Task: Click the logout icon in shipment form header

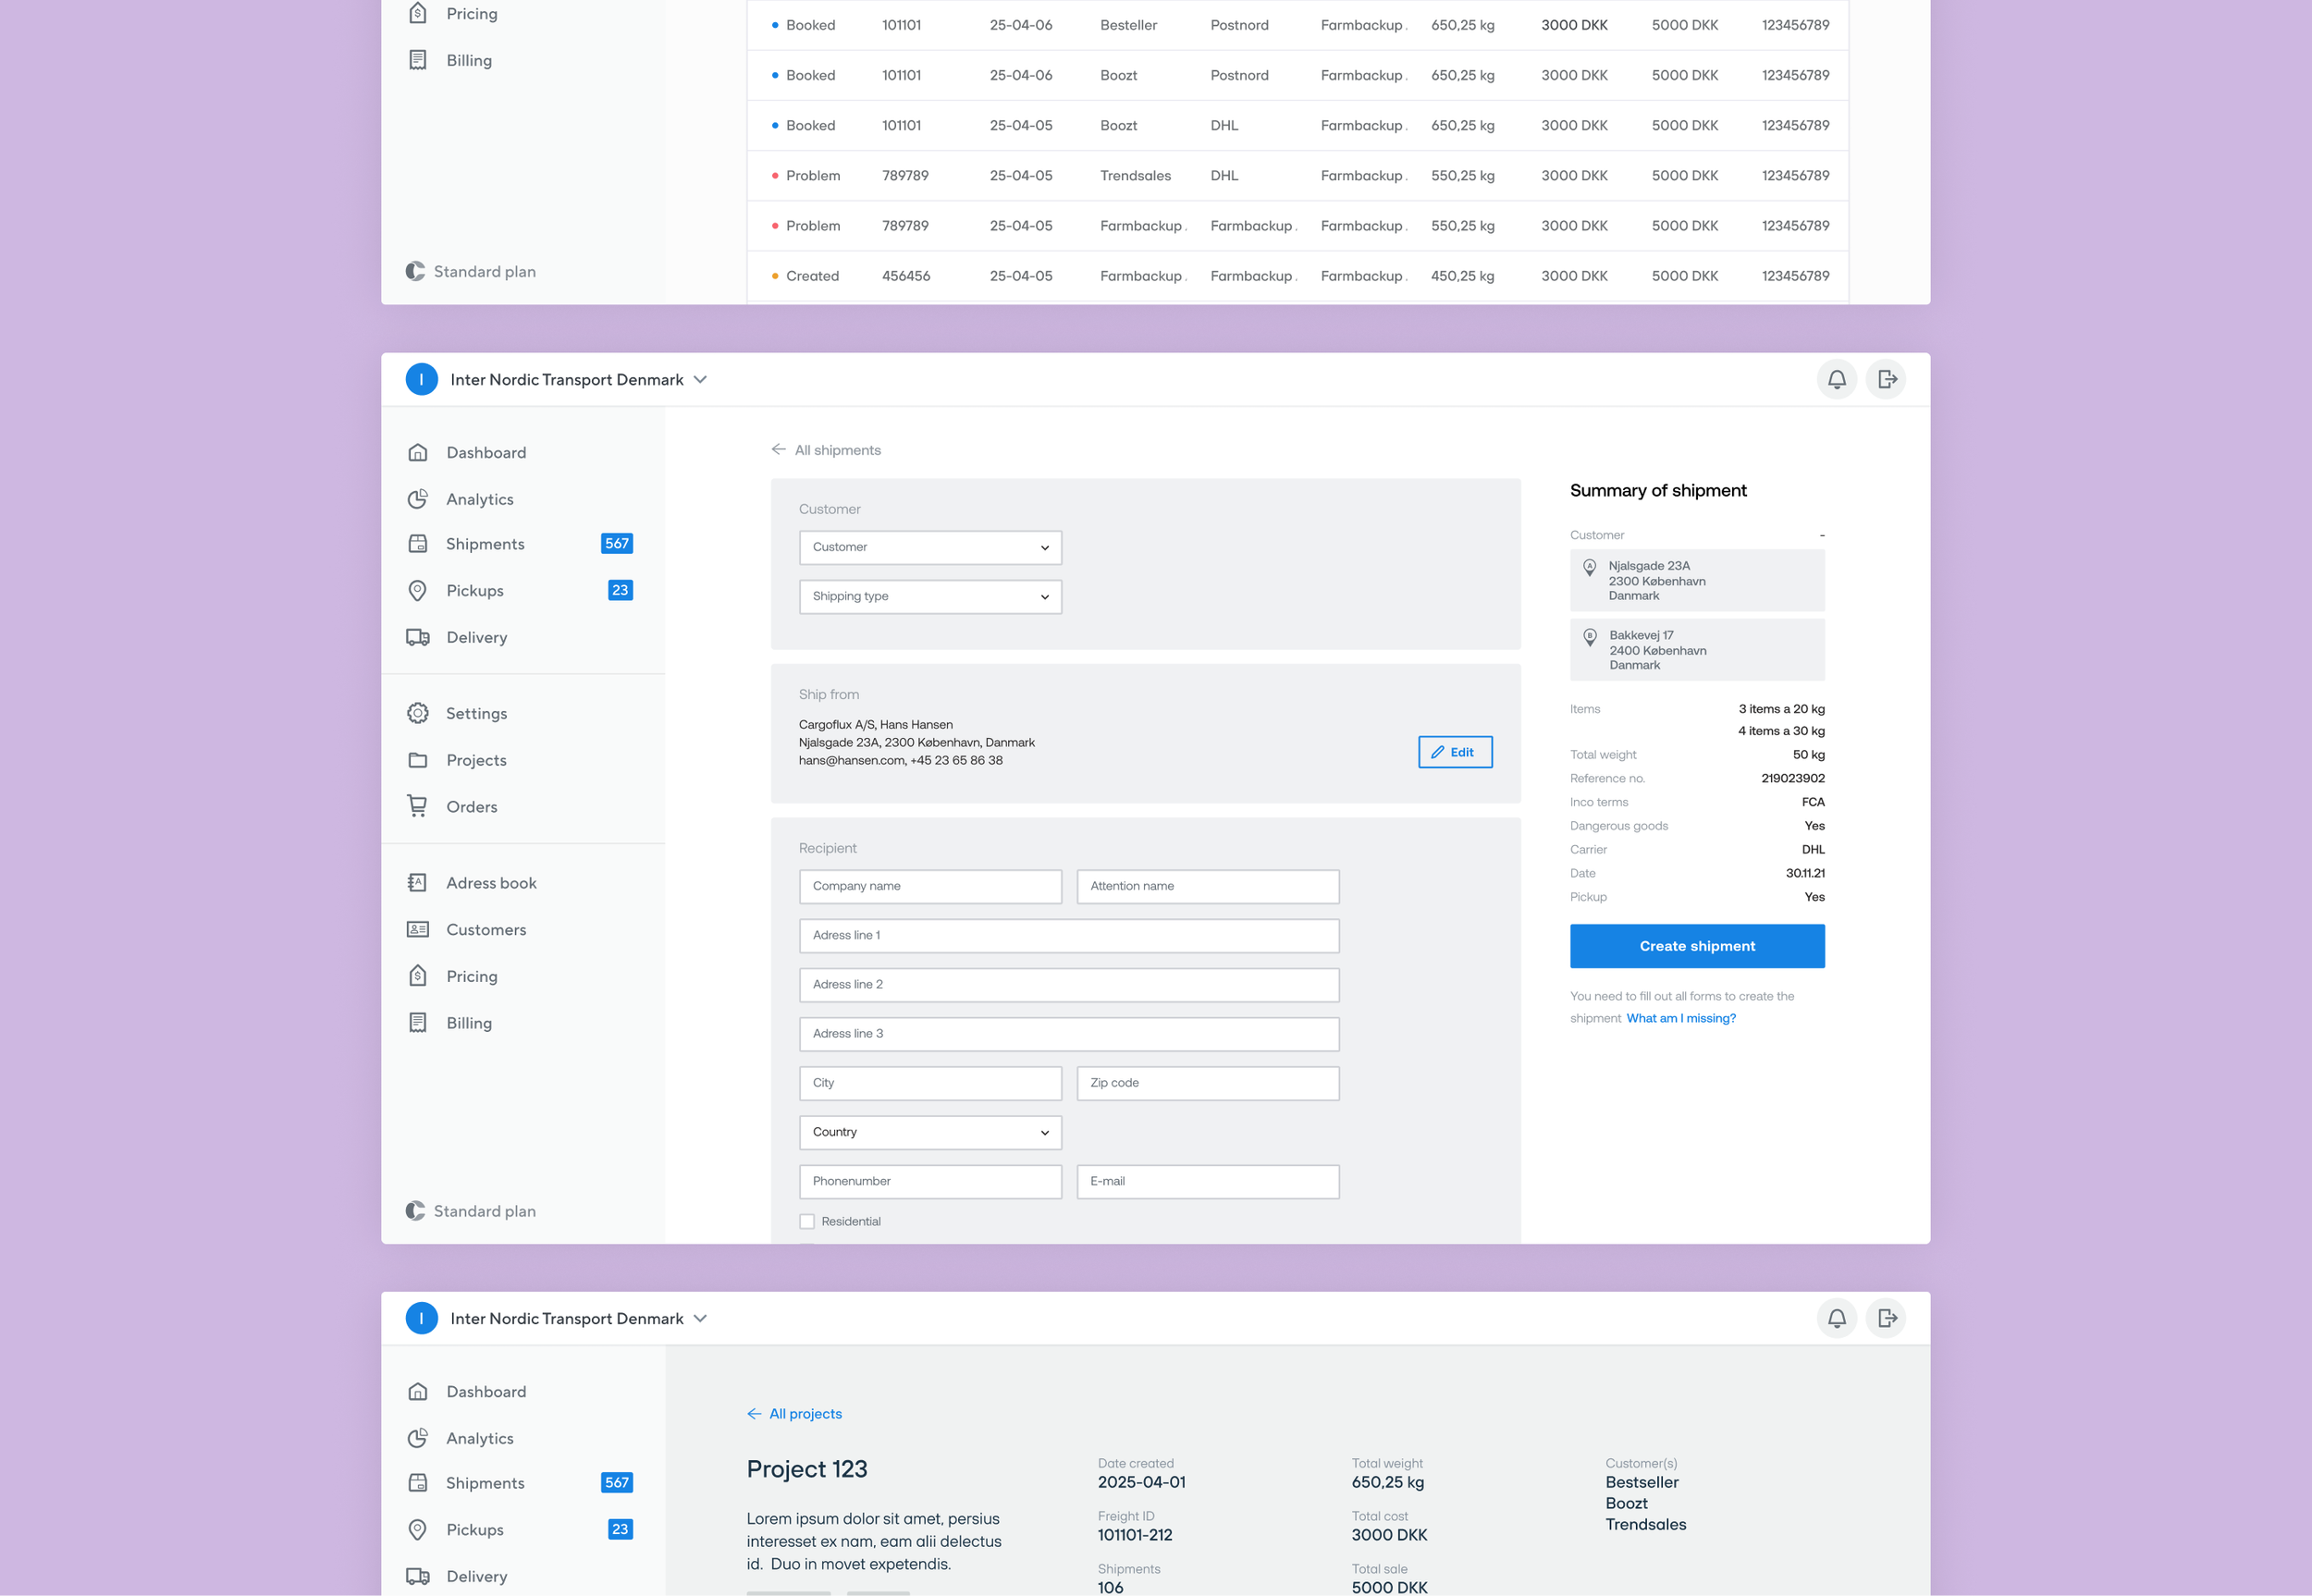Action: (1886, 379)
